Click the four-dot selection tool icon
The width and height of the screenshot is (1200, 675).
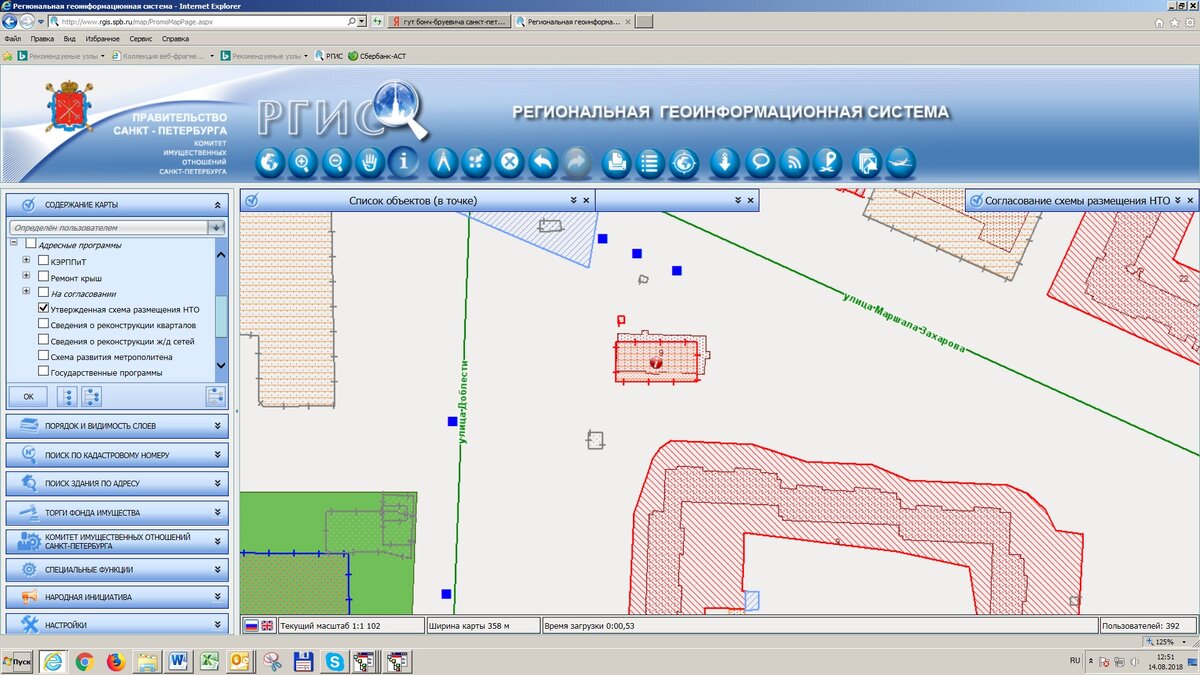(477, 161)
